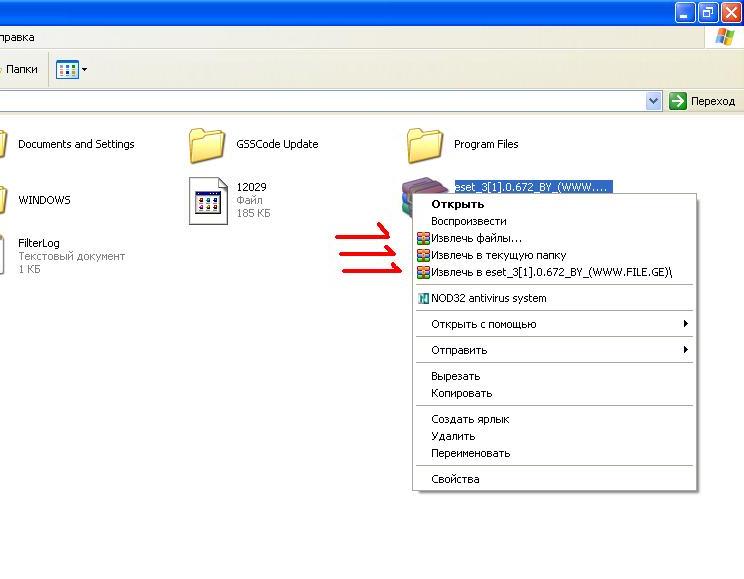This screenshot has width=744, height=579.
Task: Choose Переименовать in context menu
Action: click(554, 453)
